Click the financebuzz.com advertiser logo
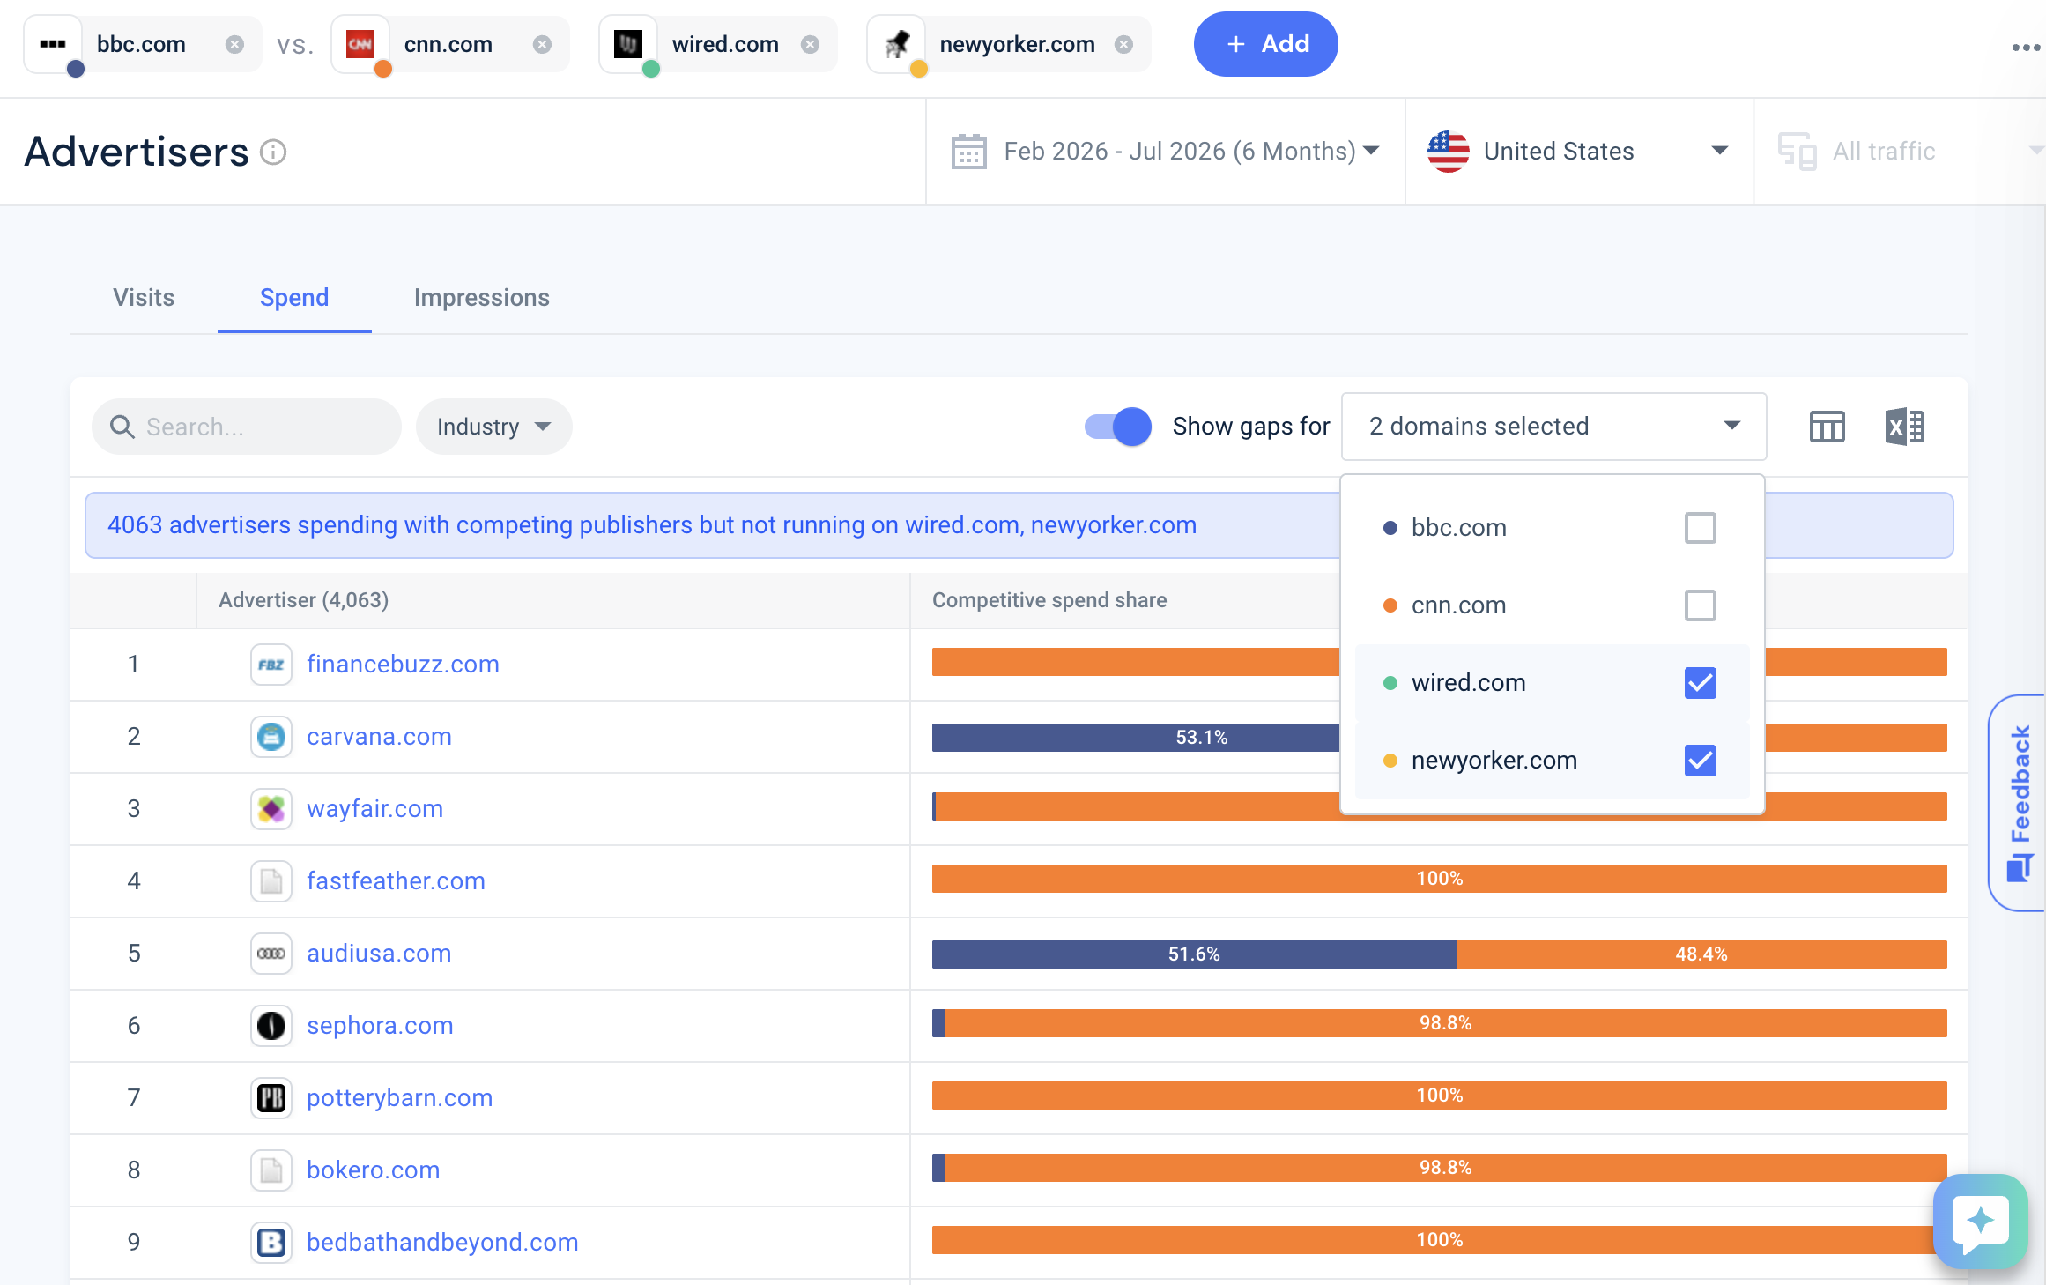 click(x=271, y=664)
